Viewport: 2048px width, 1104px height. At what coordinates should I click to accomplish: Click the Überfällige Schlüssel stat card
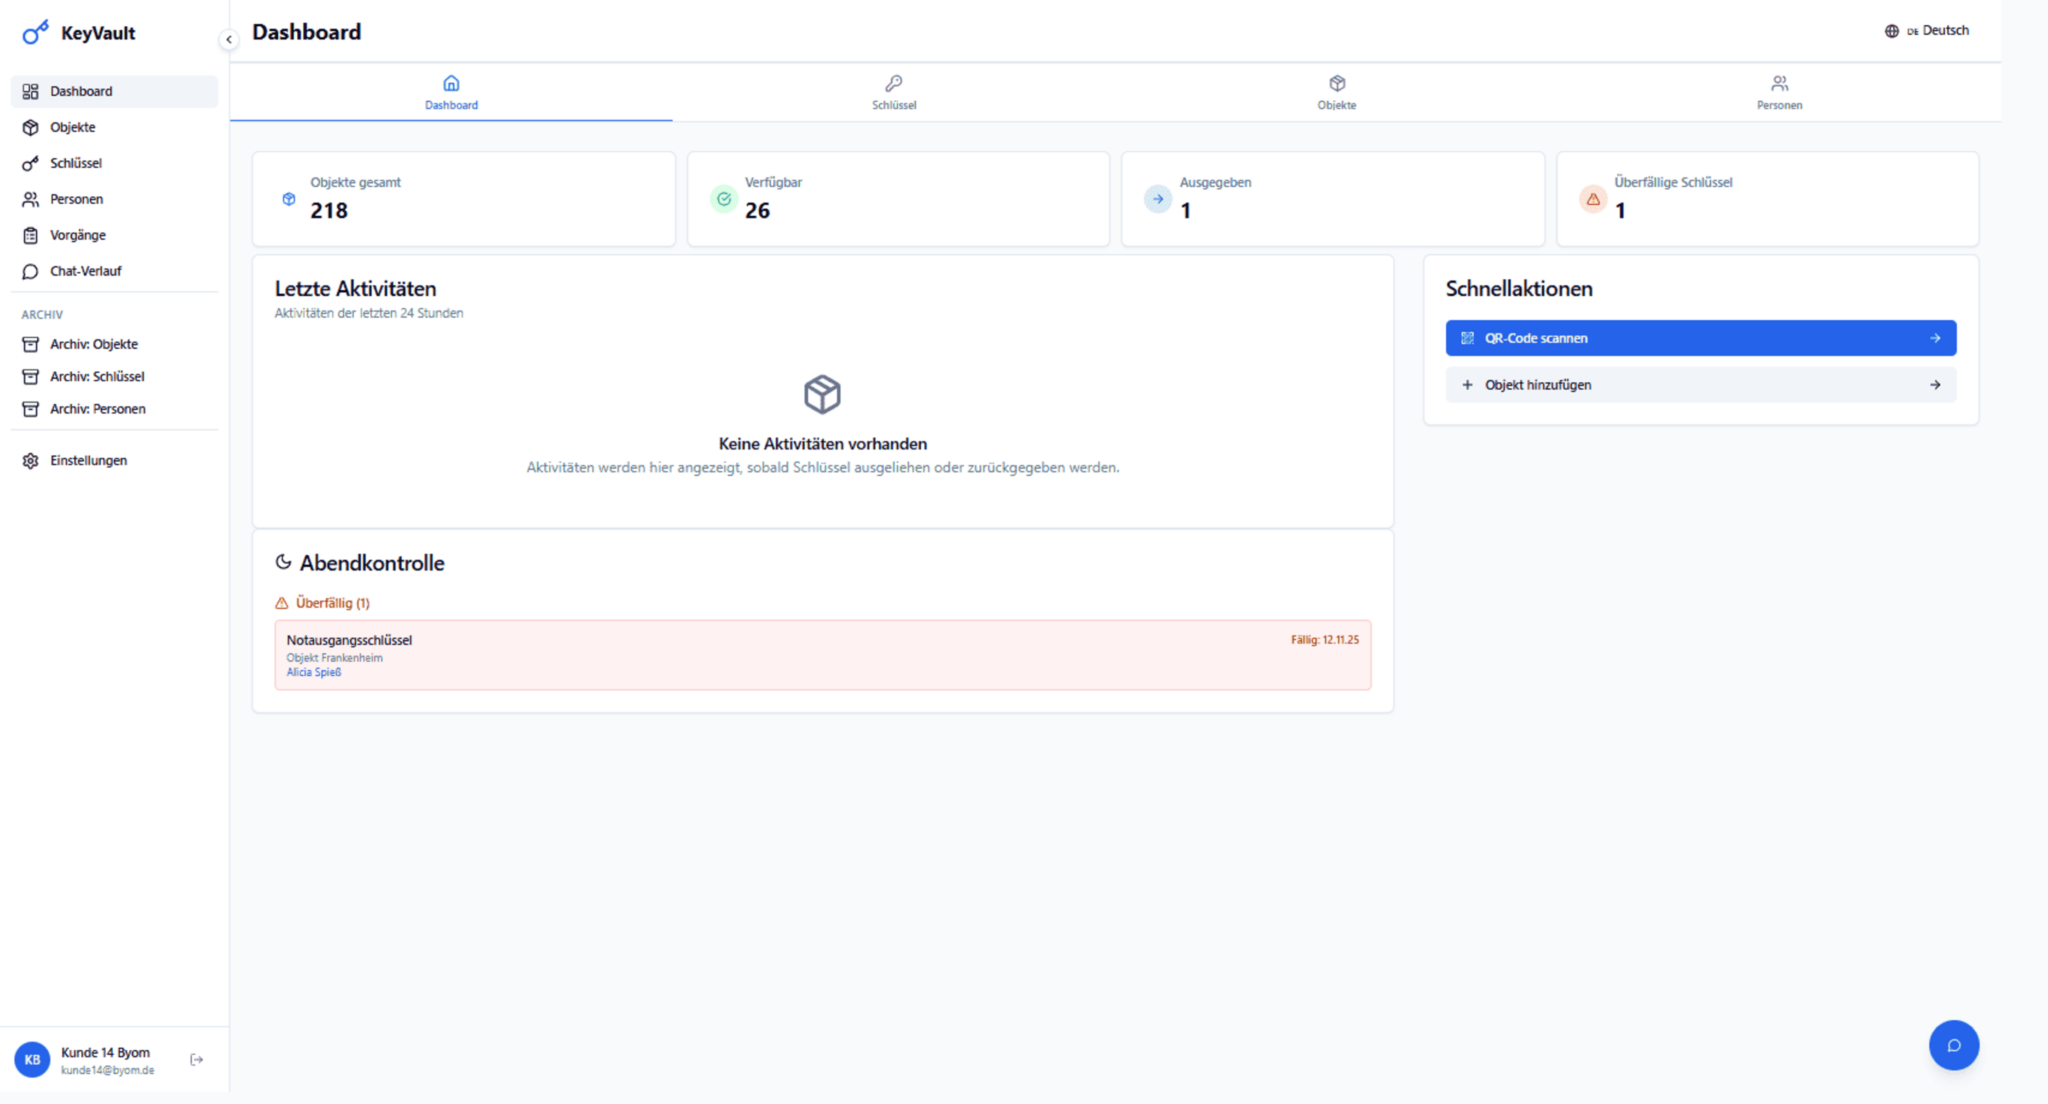click(1767, 198)
